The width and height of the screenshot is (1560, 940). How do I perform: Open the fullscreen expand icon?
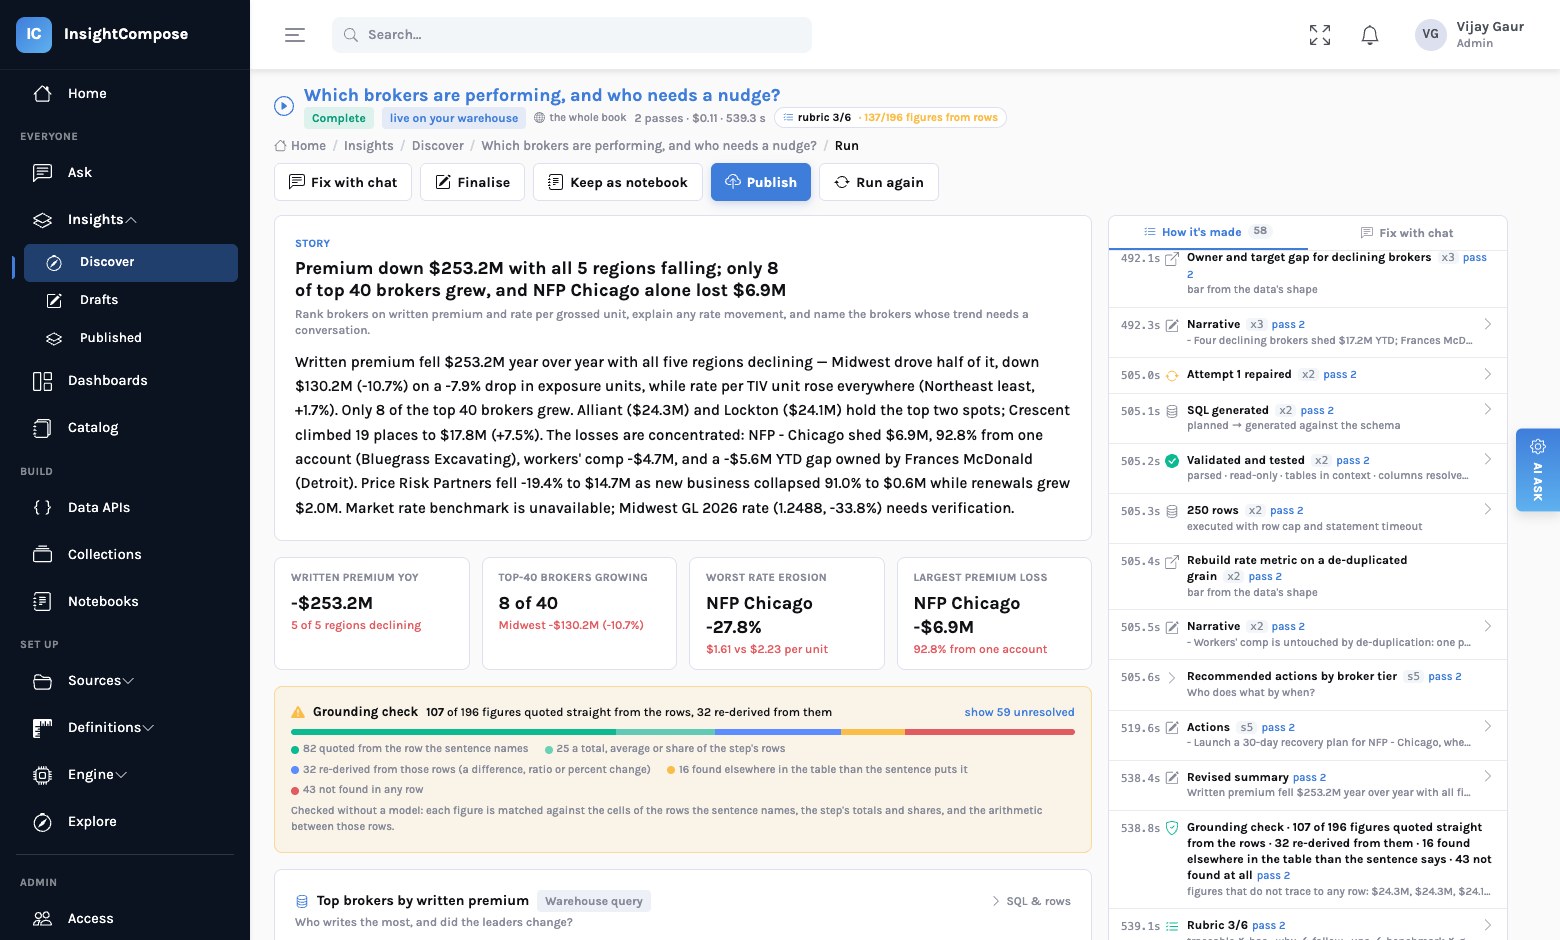[1320, 35]
